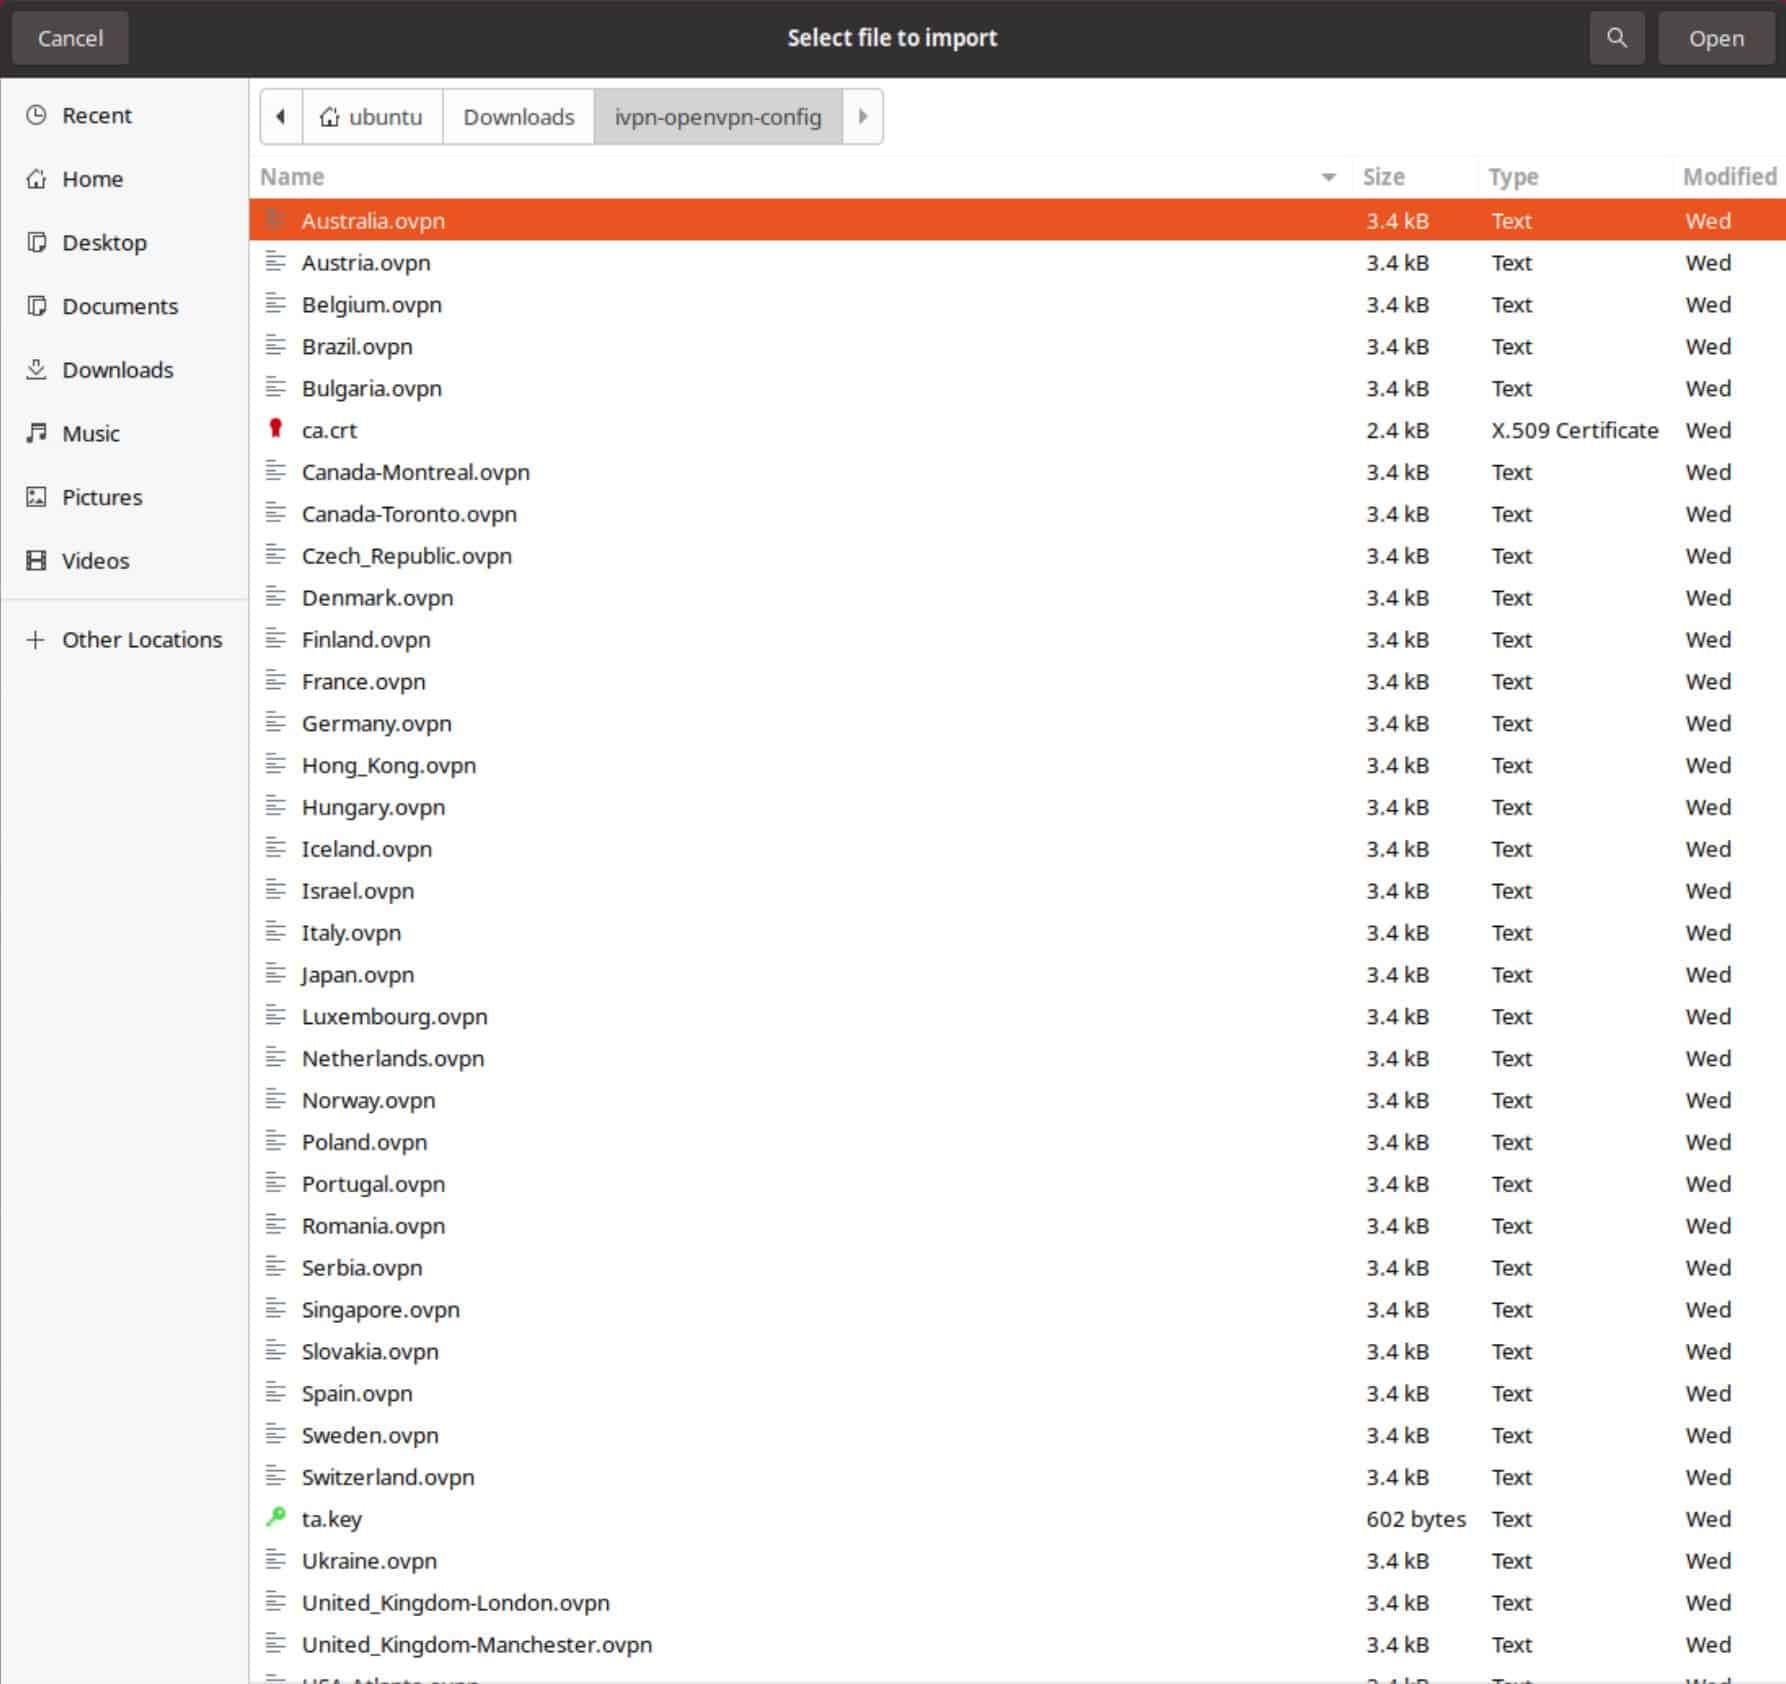Click the plus icon beside Other Locations
1786x1684 pixels.
(x=36, y=639)
